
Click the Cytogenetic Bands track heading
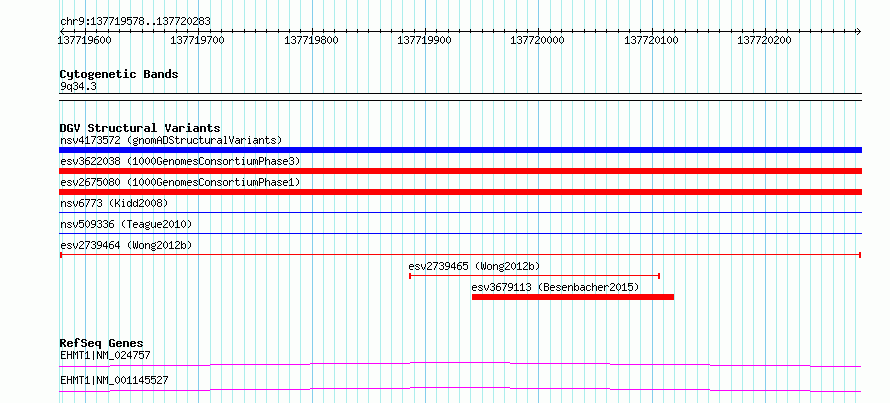pos(119,74)
